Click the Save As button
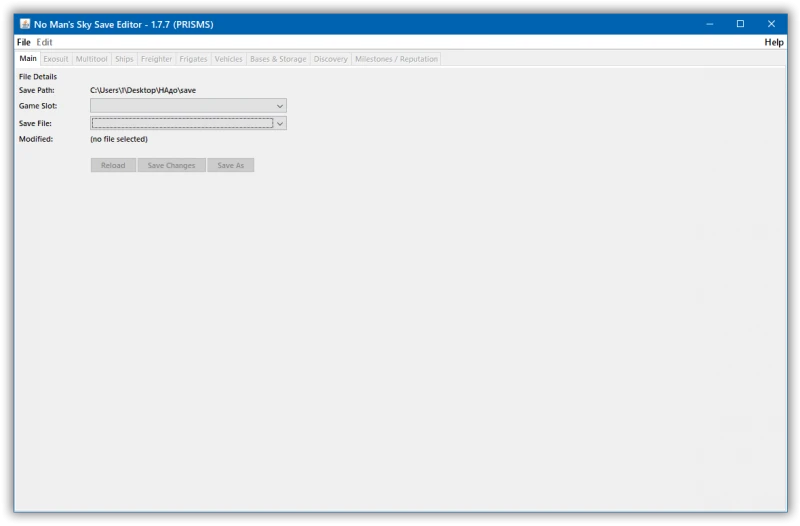This screenshot has height=526, width=800. (x=231, y=165)
